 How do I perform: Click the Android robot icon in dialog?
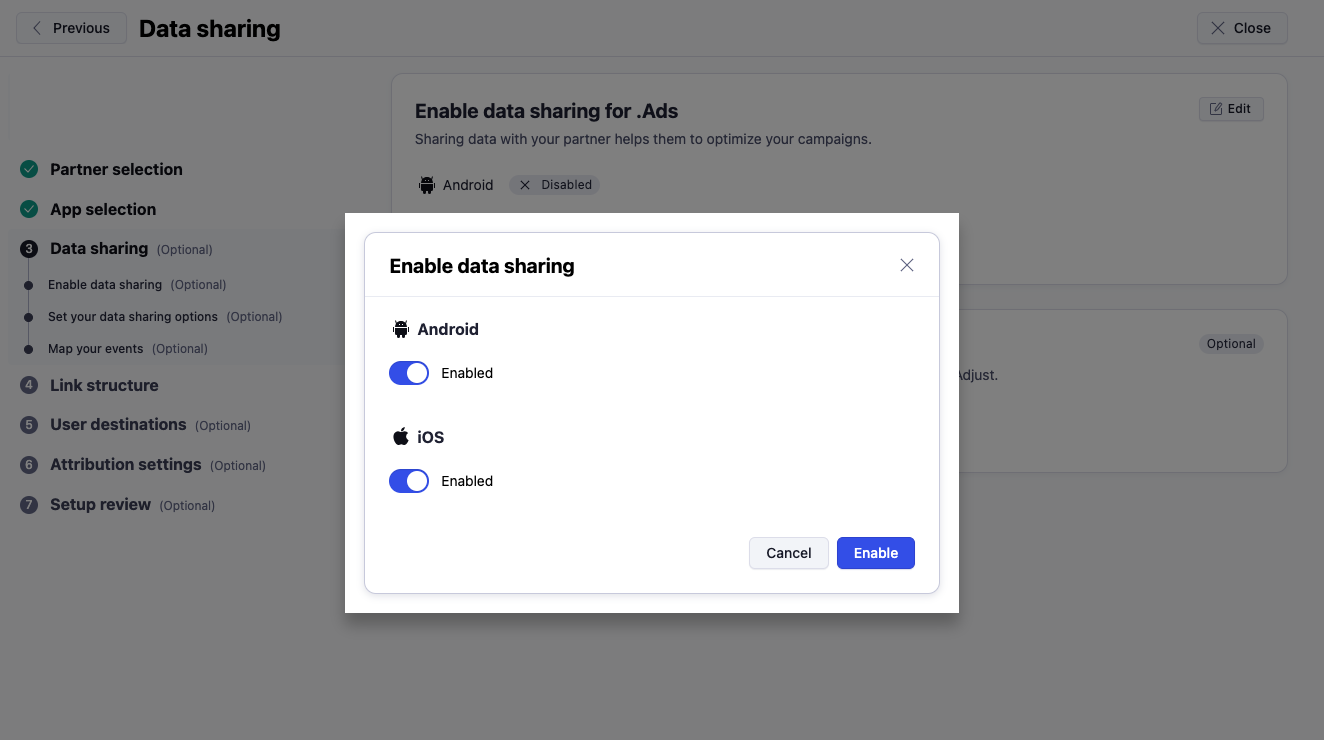401,329
